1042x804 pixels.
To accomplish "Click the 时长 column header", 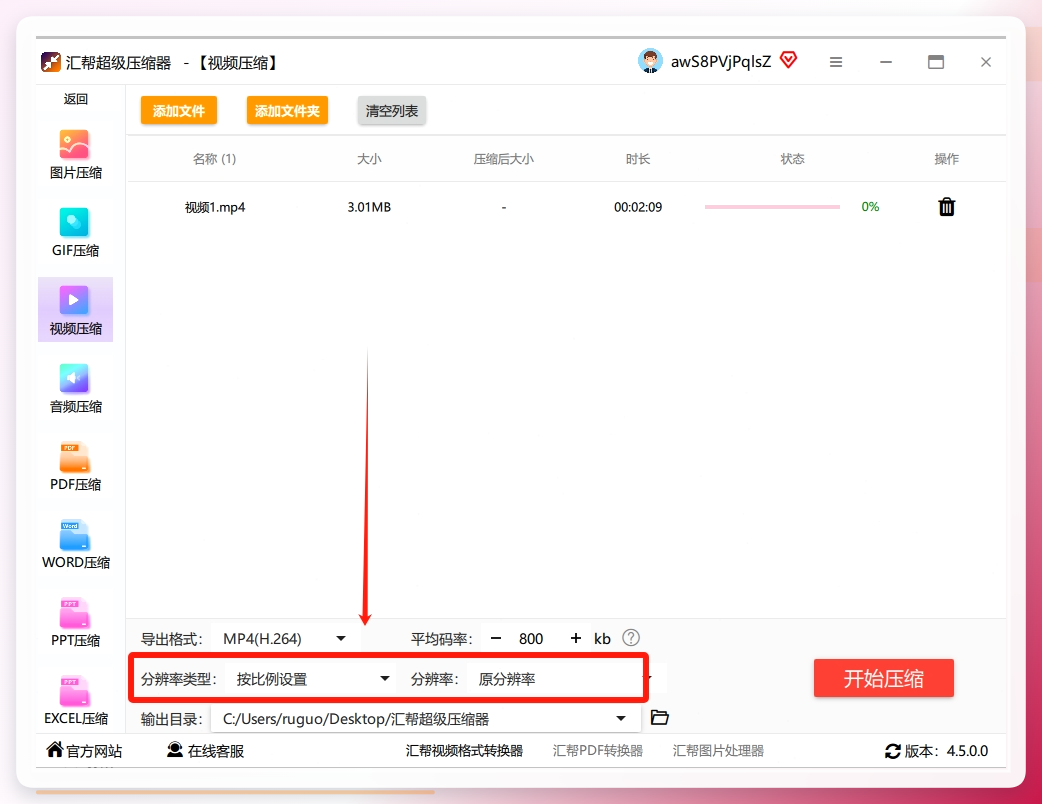I will point(637,159).
